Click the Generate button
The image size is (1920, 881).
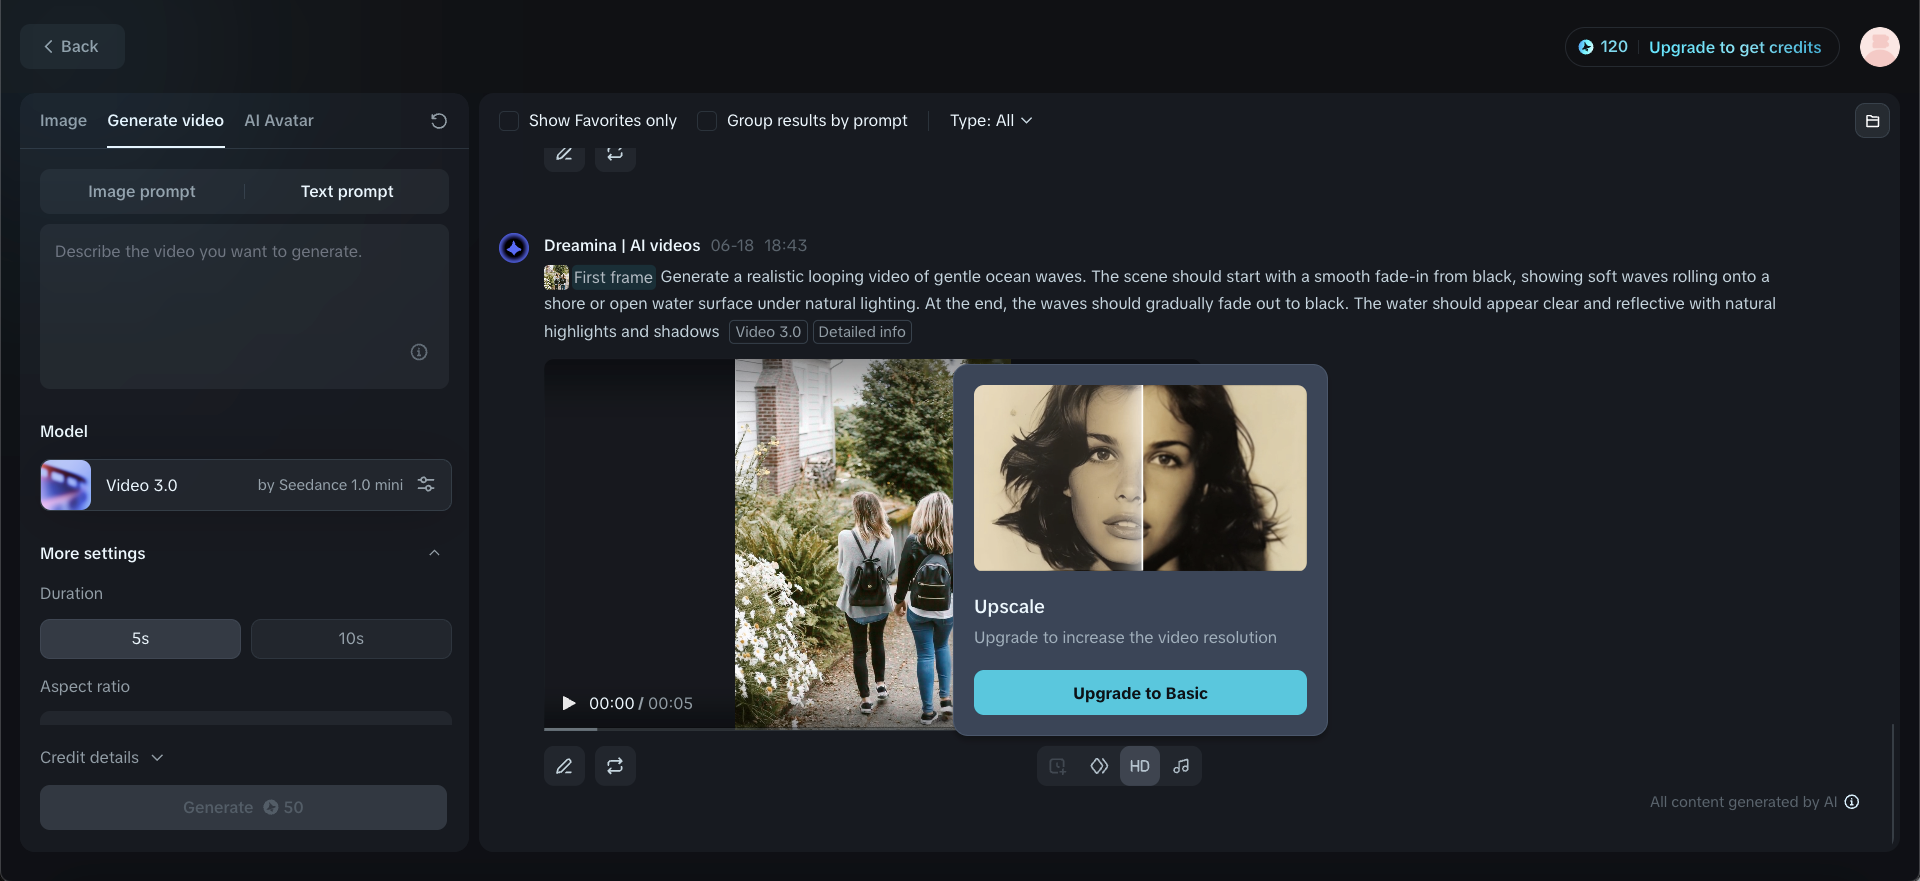click(x=243, y=807)
